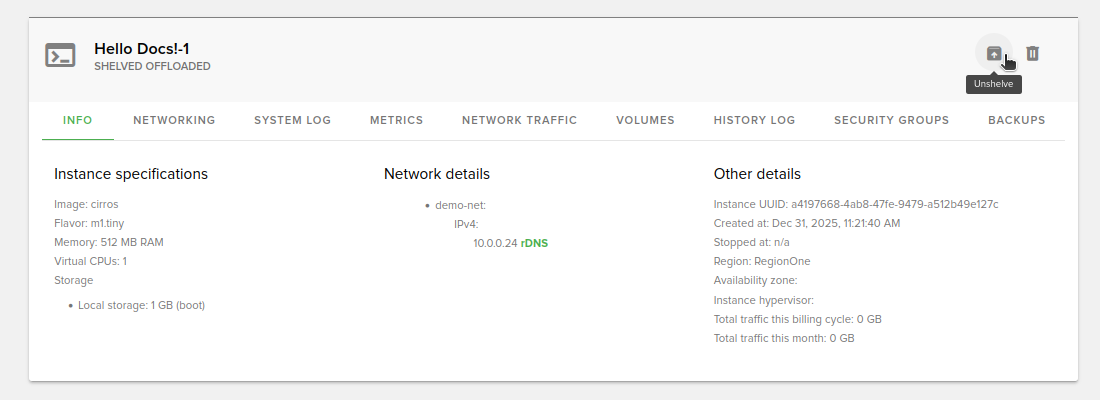The height and width of the screenshot is (400, 1100).
Task: Click the rDNS link
Action: click(535, 243)
